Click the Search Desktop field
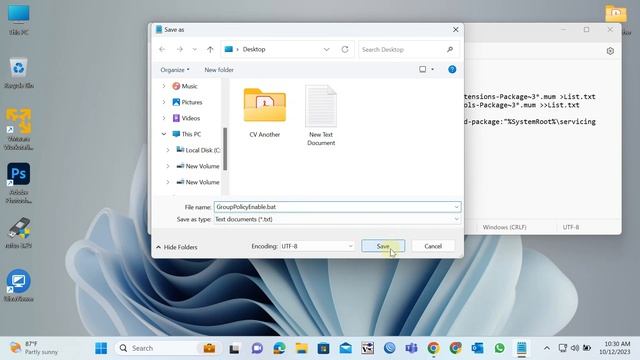The image size is (640, 360). (409, 49)
